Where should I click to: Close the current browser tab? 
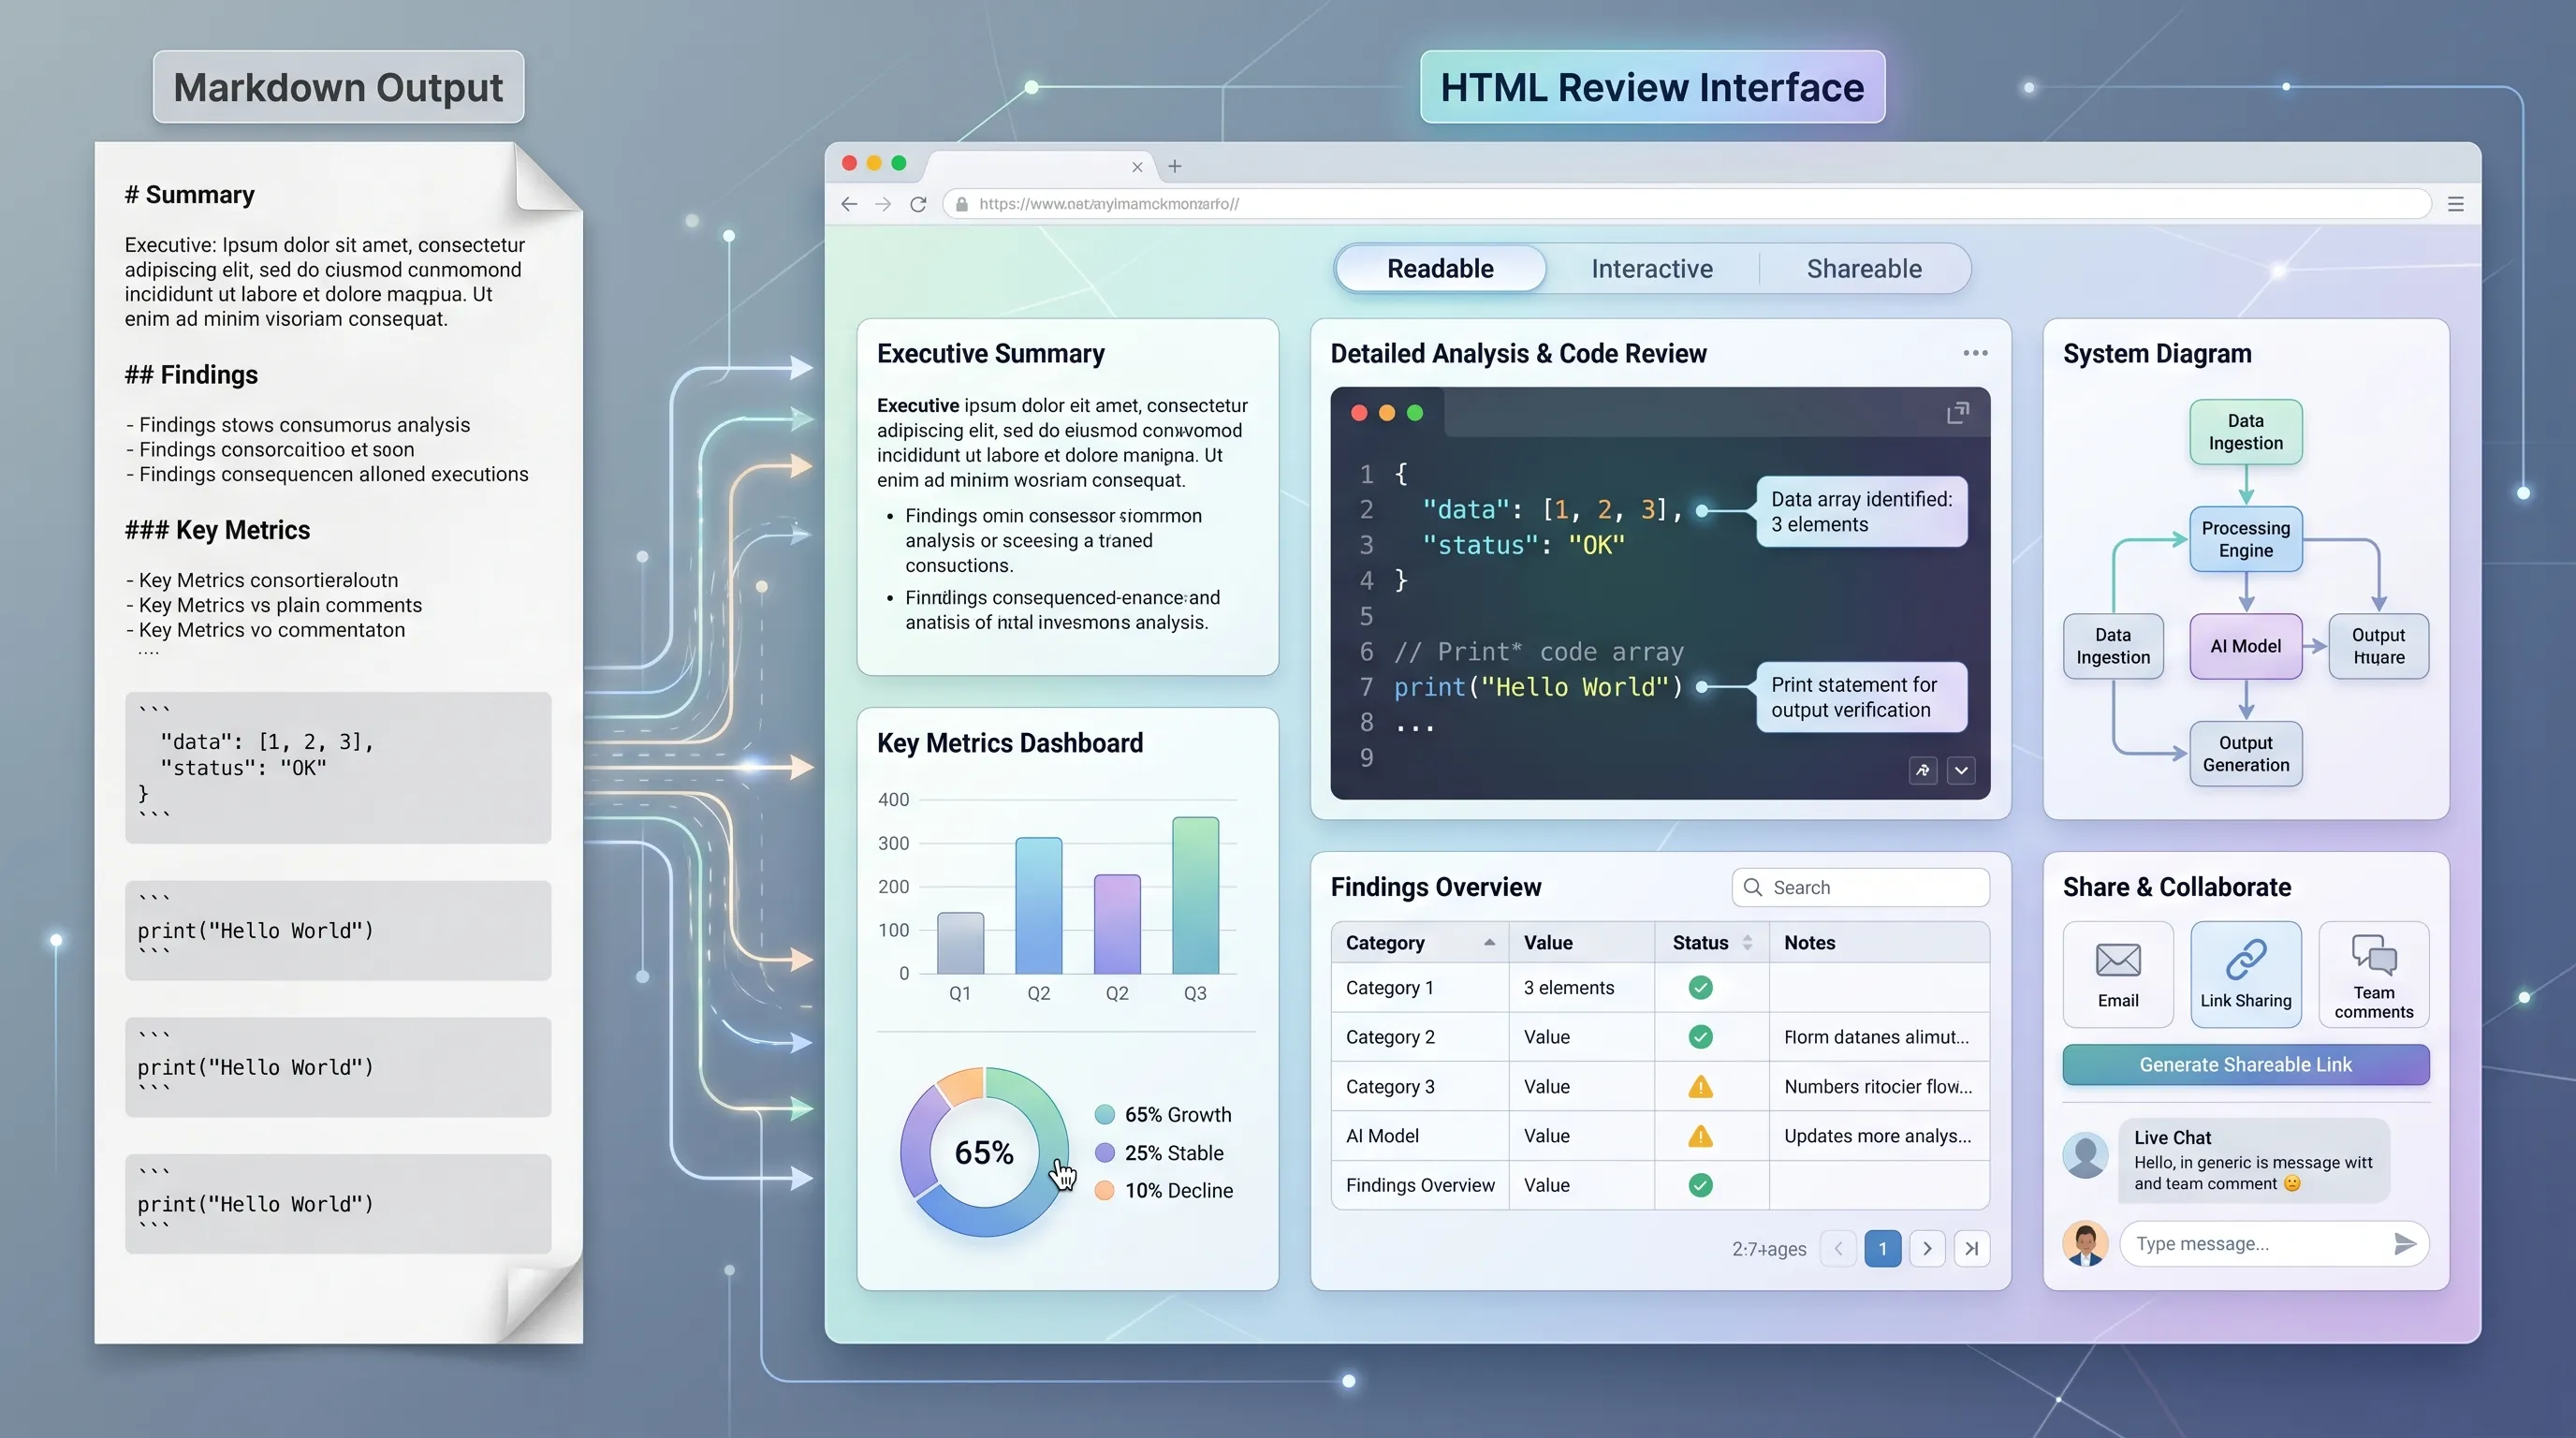(x=1137, y=167)
